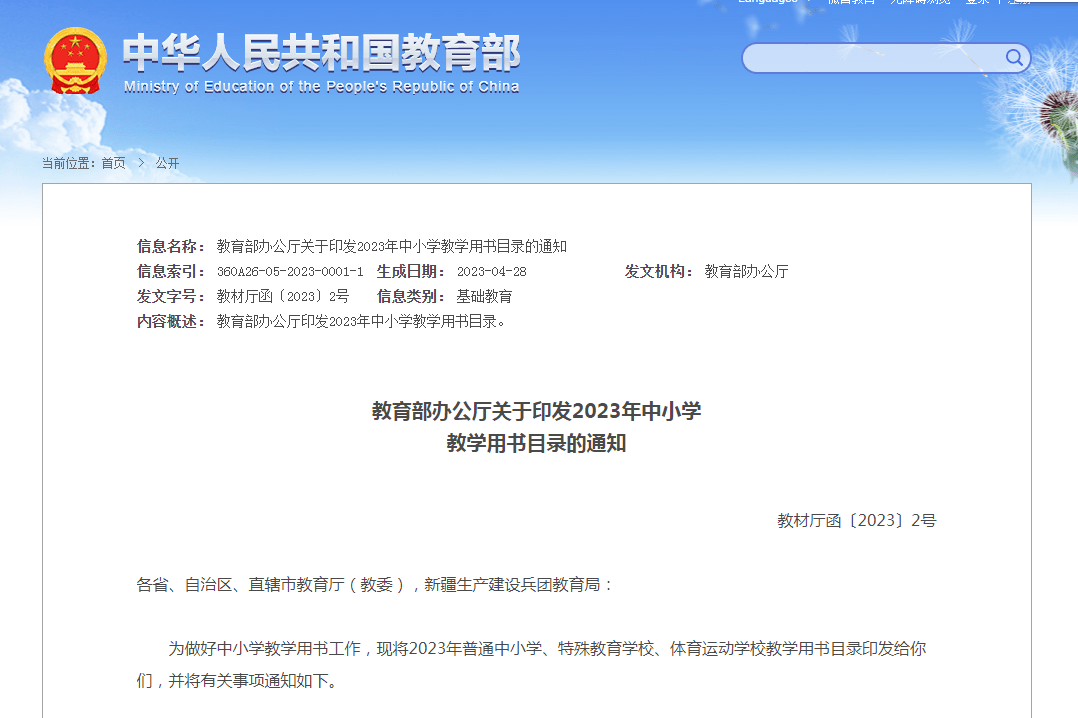Click the line 们，并将有关事项通知如下。
Image resolution: width=1078 pixels, height=718 pixels.
tap(237, 681)
